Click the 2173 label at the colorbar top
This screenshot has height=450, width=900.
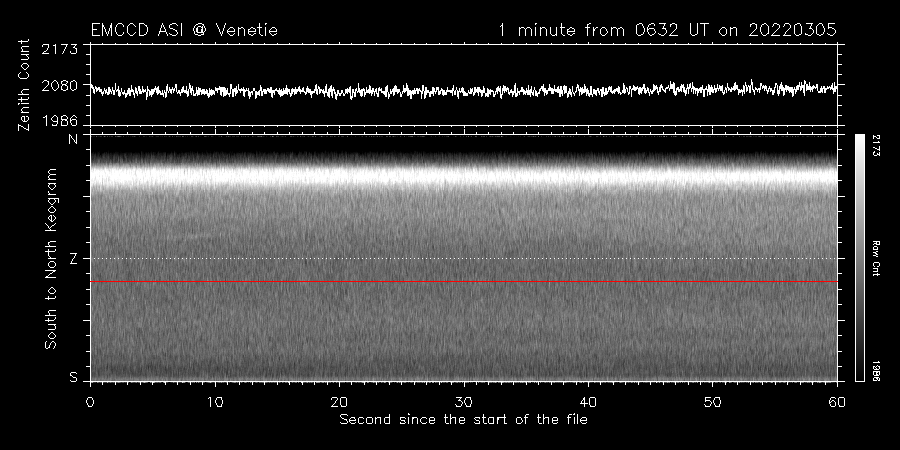875,146
